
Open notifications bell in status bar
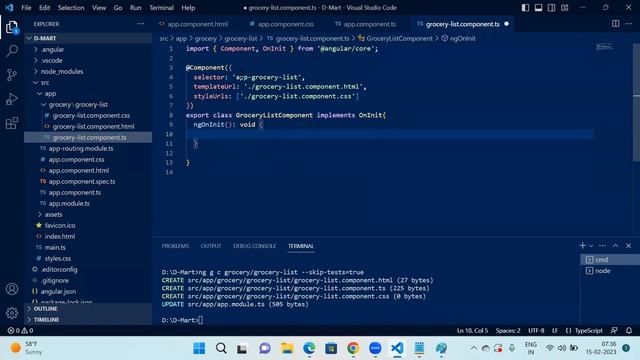pyautogui.click(x=629, y=331)
